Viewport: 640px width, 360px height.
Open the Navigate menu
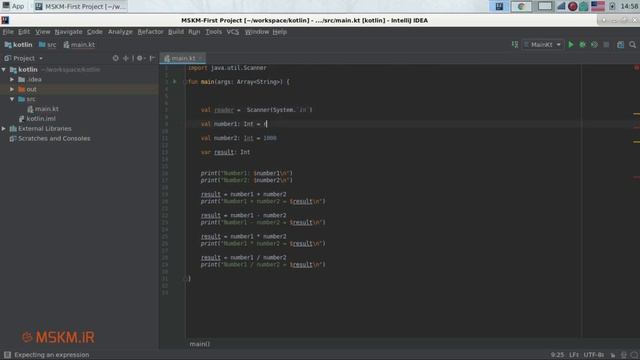tap(68, 32)
